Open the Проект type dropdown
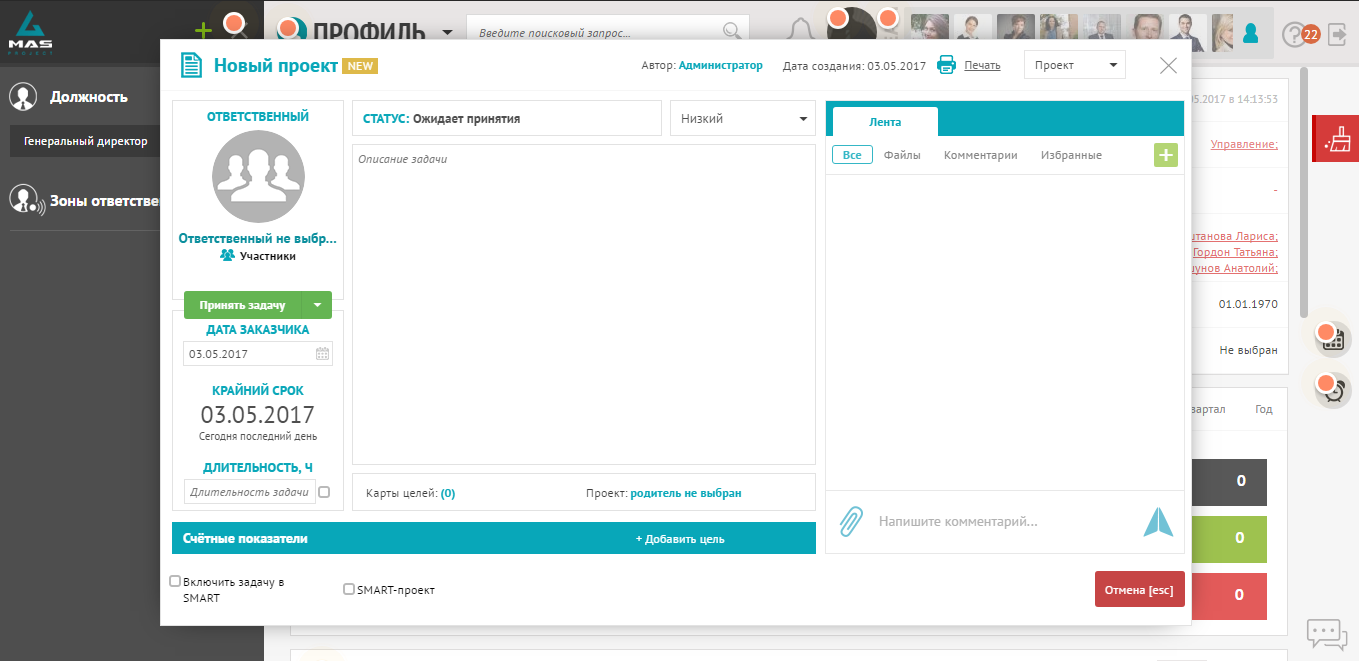 tap(1075, 65)
